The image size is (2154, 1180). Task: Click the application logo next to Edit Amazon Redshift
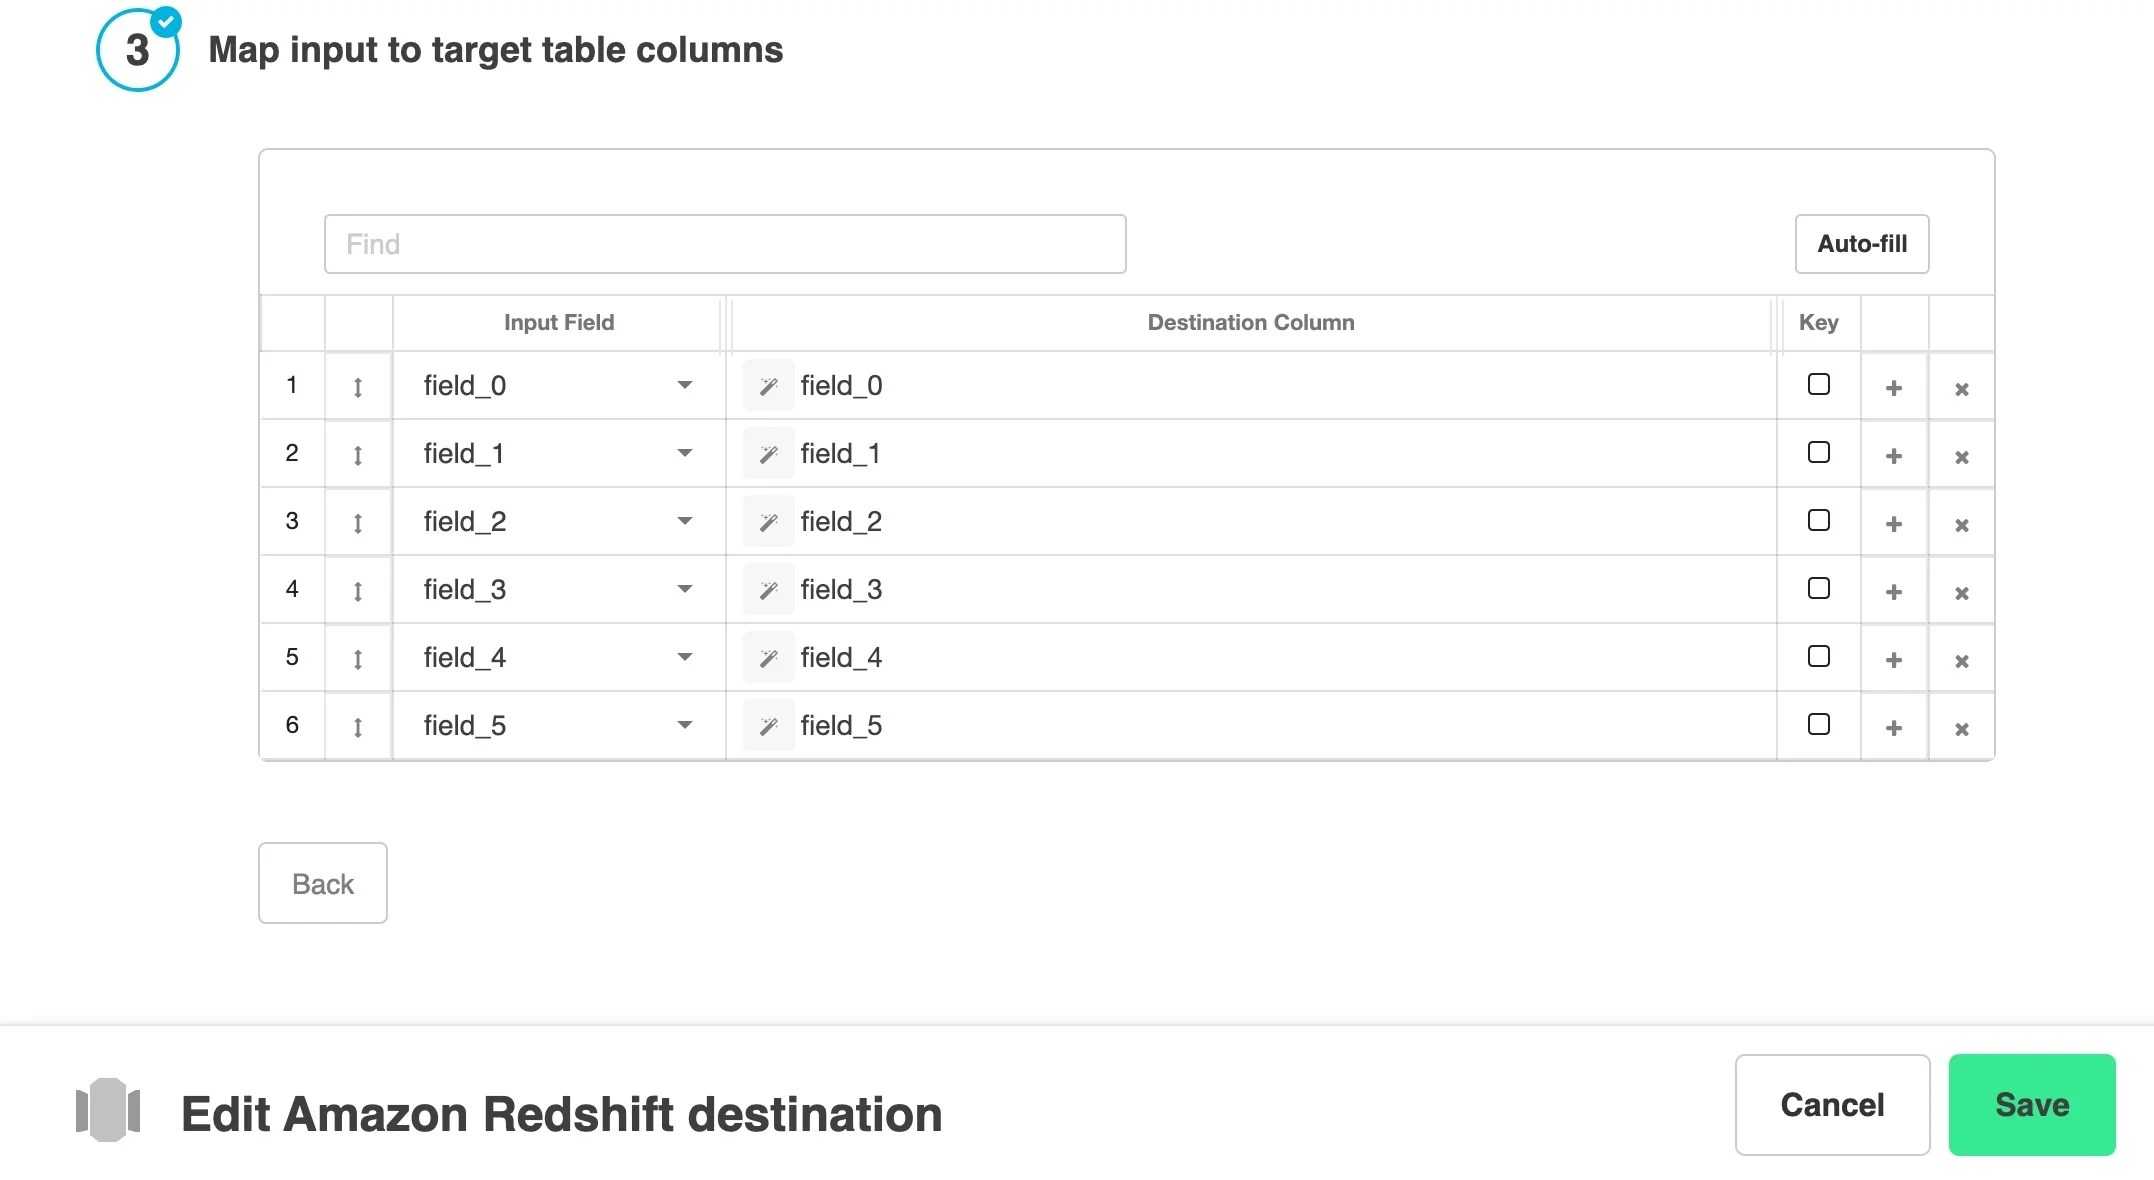[x=108, y=1110]
